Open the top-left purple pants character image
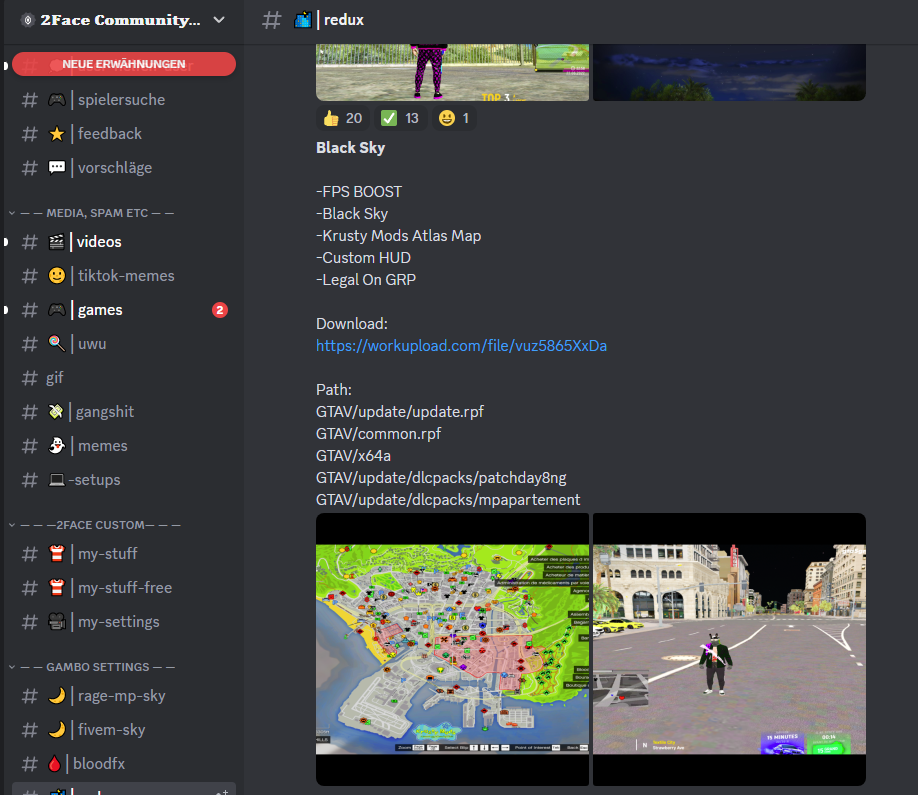 coord(453,72)
